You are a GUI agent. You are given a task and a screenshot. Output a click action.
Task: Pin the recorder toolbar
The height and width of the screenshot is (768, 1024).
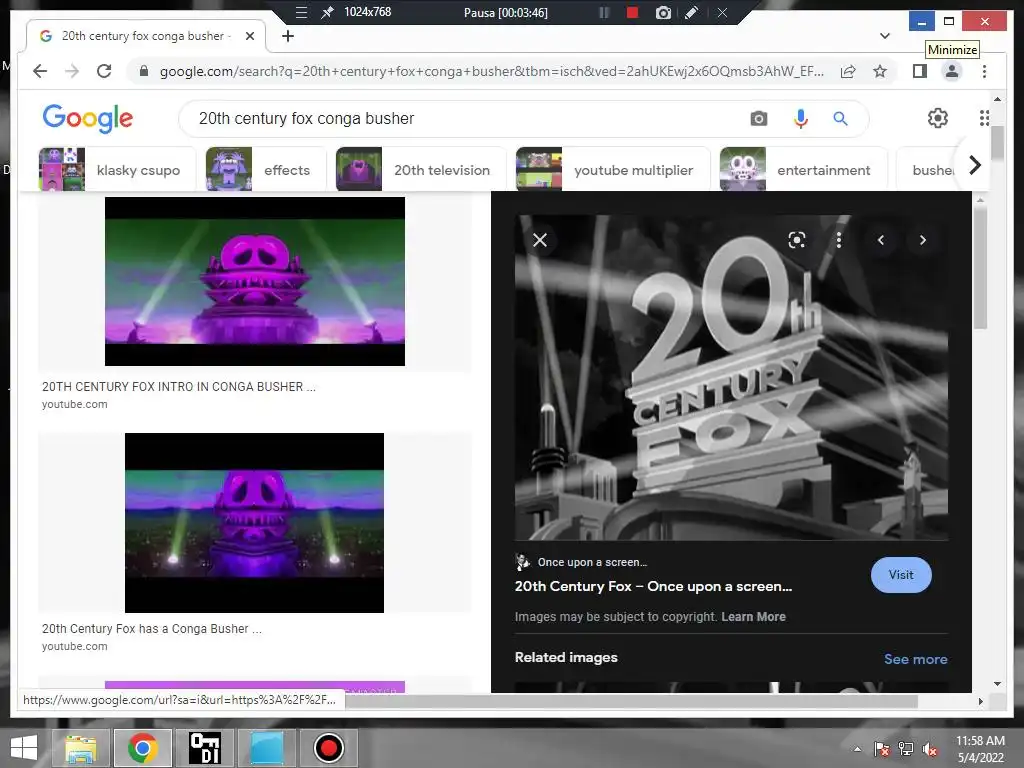[327, 12]
